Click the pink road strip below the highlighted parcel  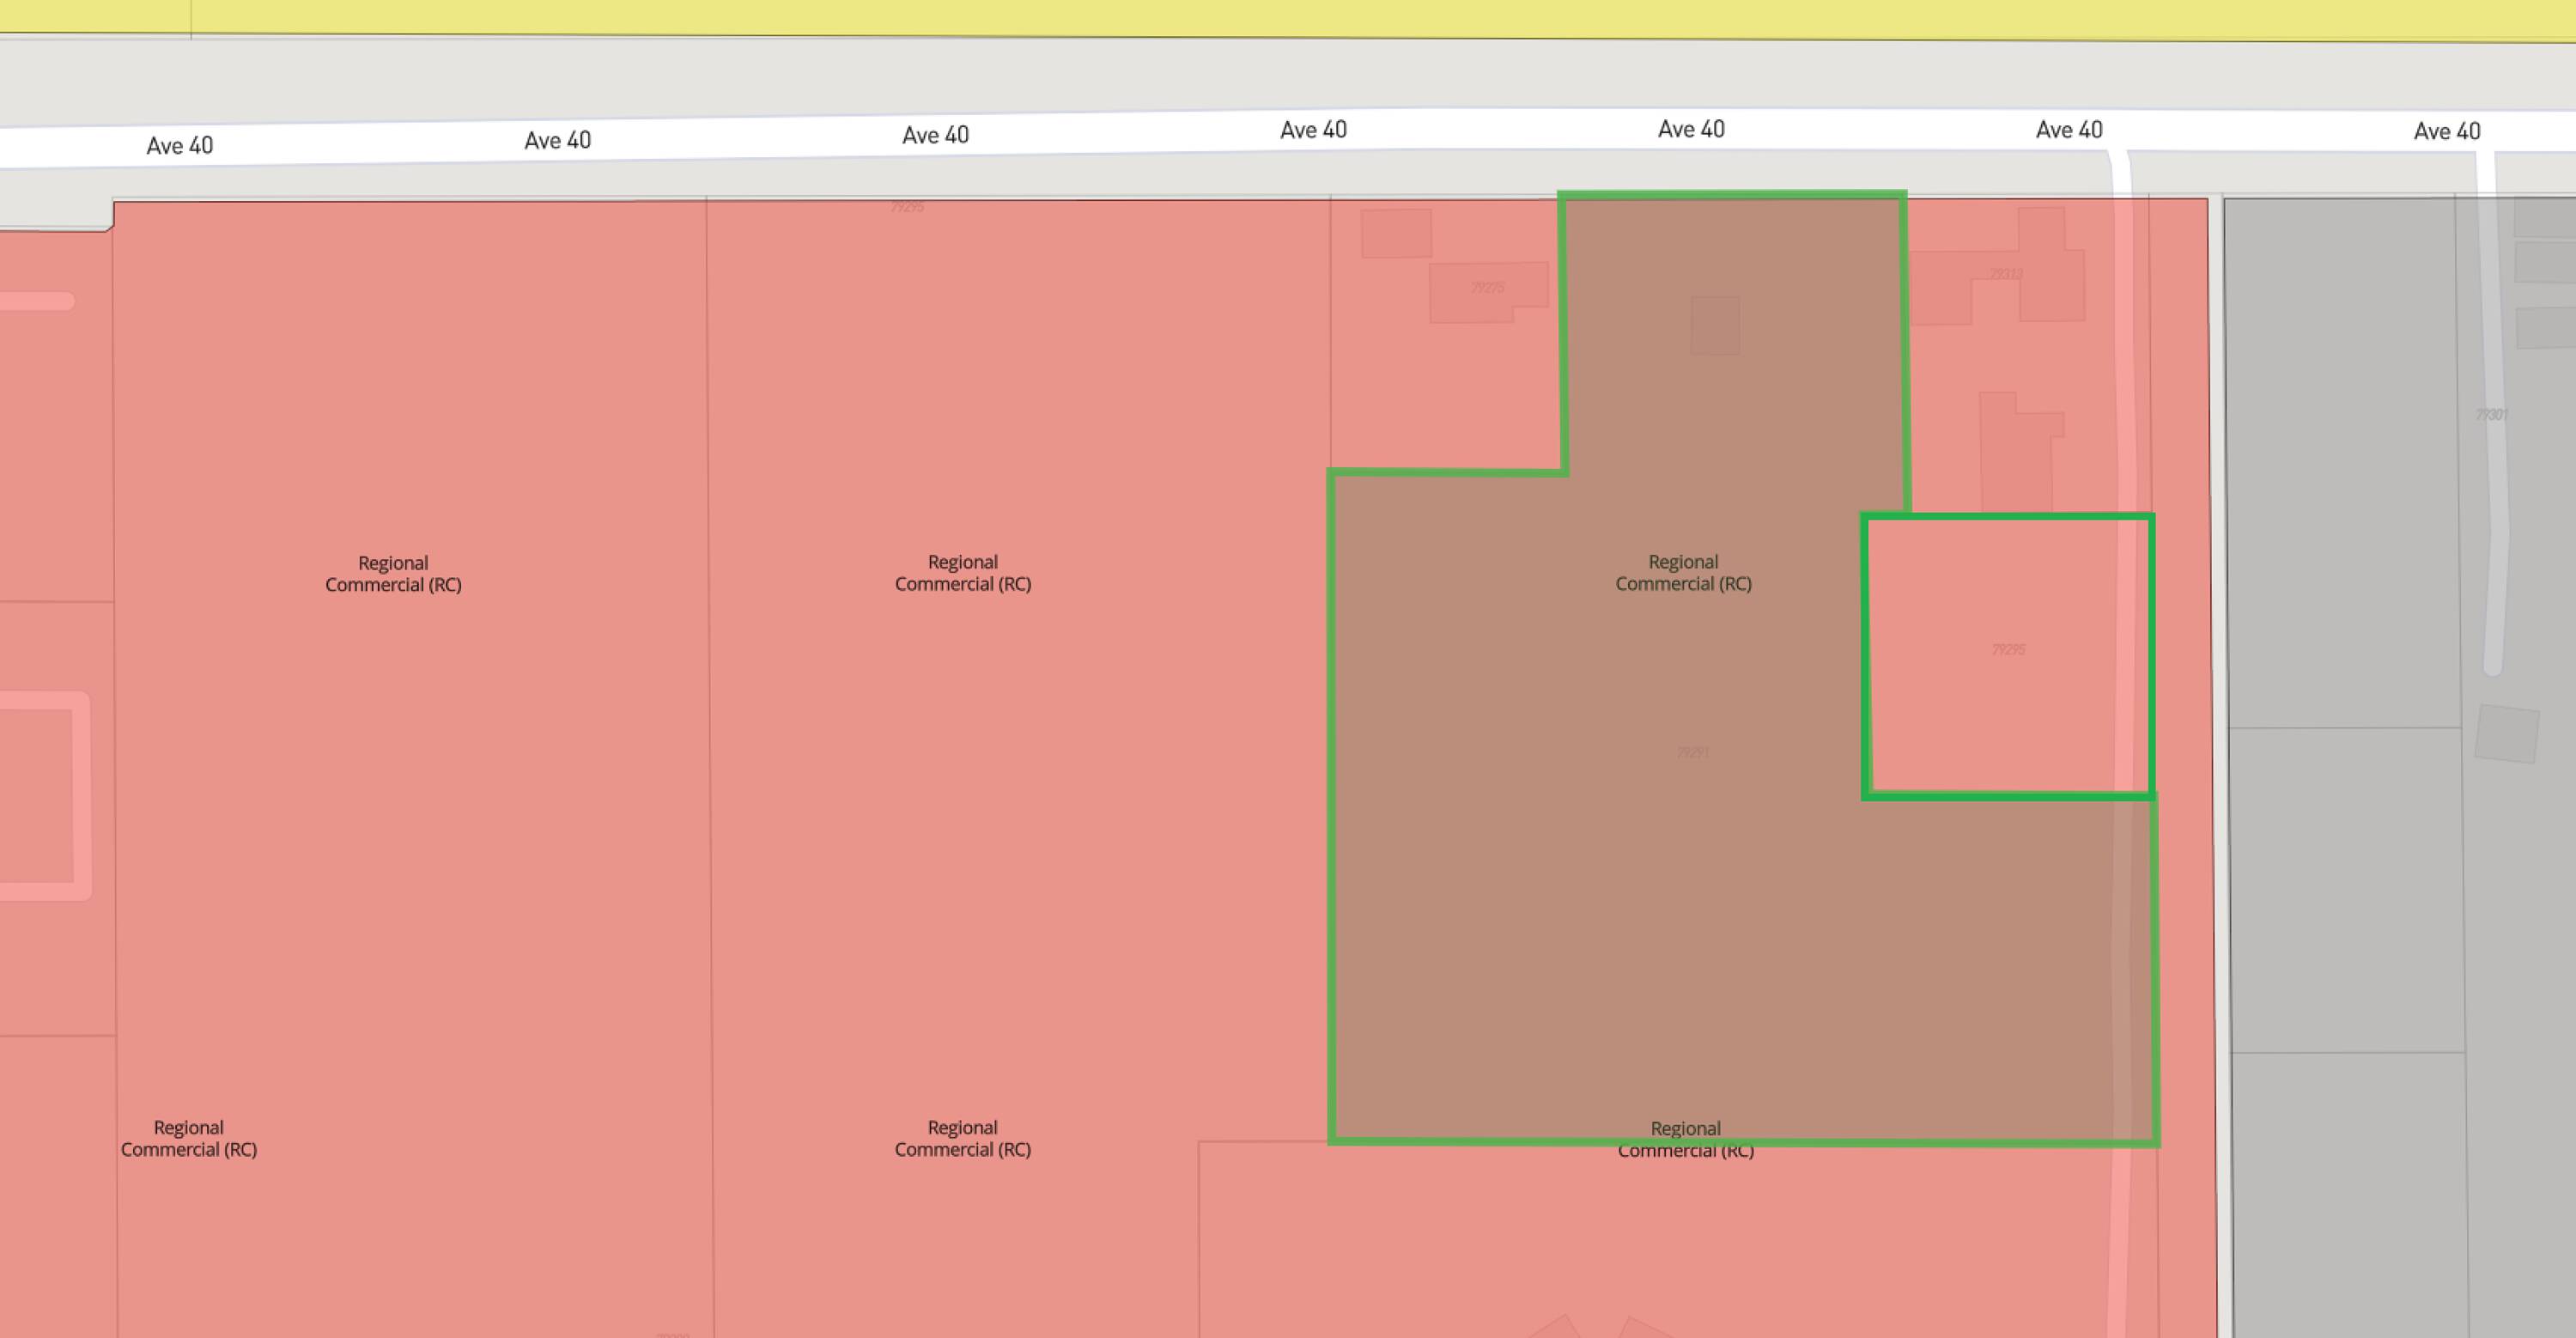click(x=2118, y=1250)
